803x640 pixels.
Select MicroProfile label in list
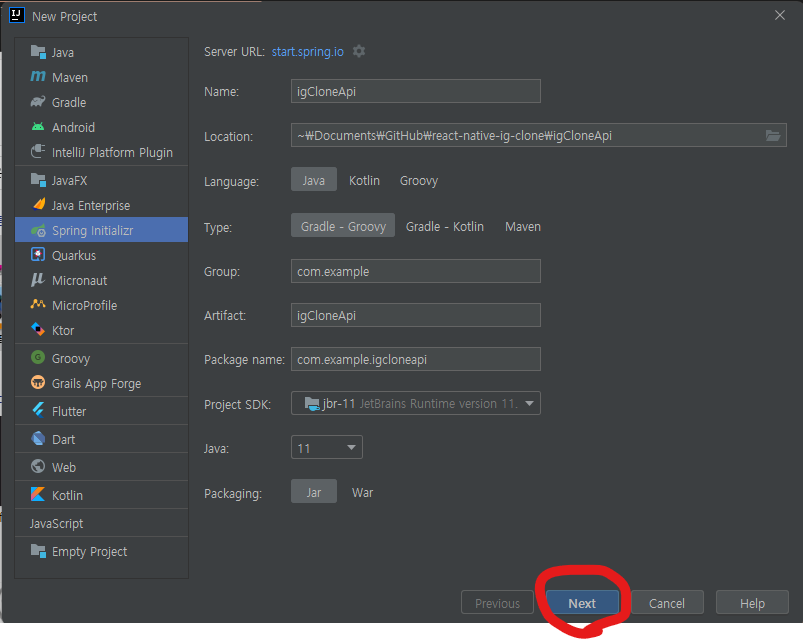pos(84,305)
